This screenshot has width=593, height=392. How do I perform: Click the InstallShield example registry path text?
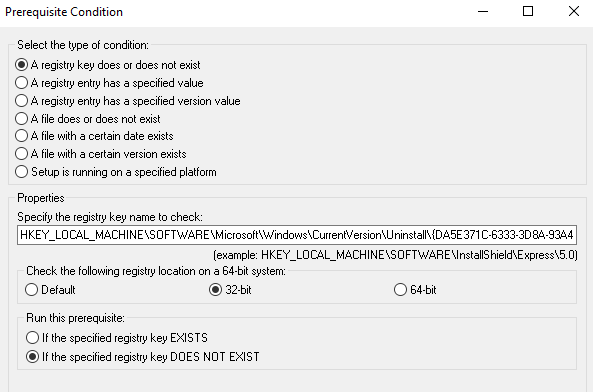pos(395,255)
